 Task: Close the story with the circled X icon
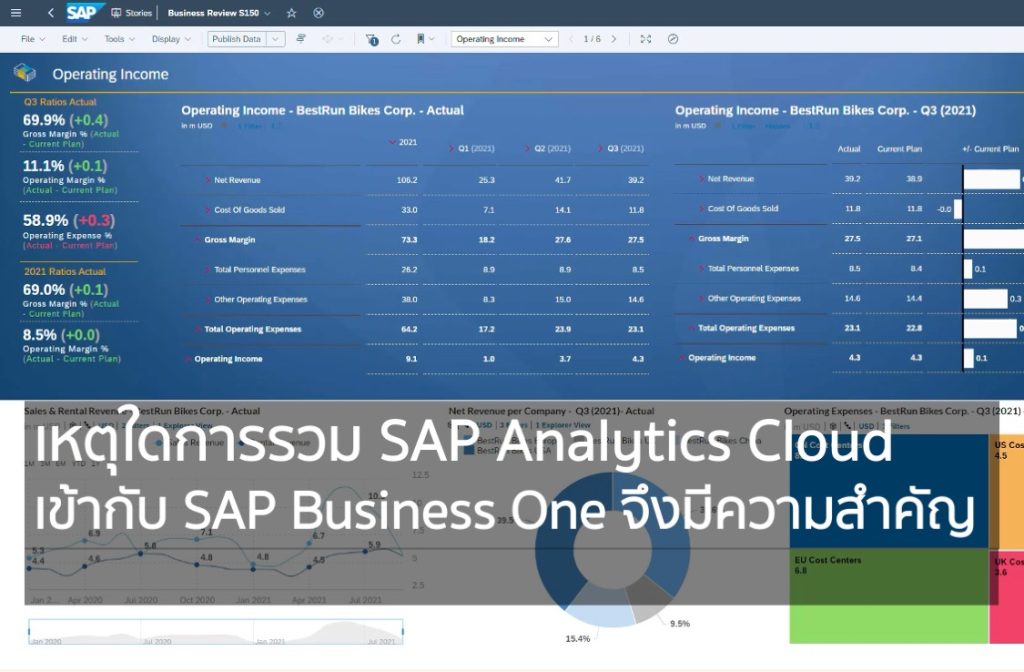click(319, 12)
